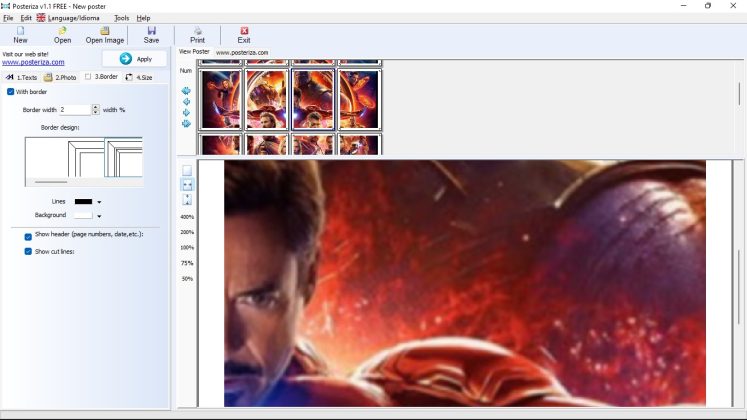747x420 pixels.
Task: Select the page thumbnail showing orange magic circle
Action: click(359, 100)
